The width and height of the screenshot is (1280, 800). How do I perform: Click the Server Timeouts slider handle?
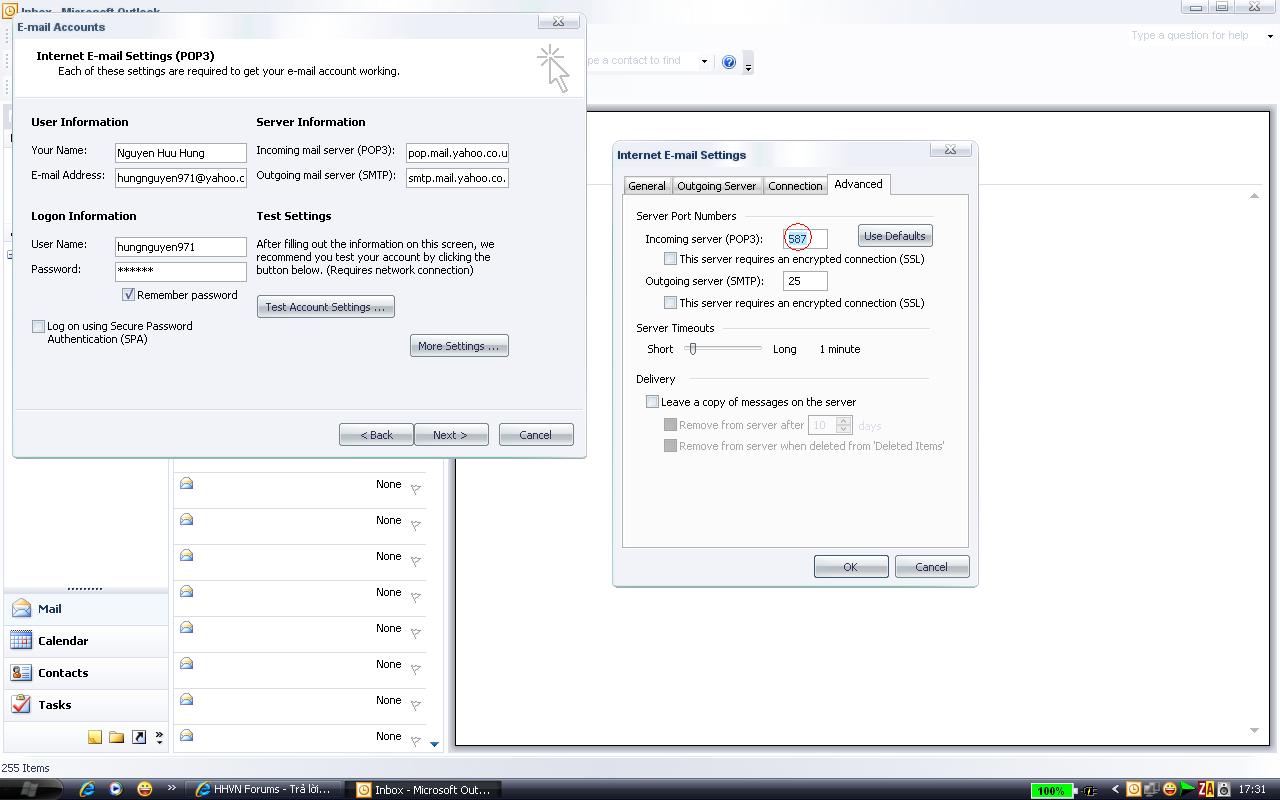click(x=692, y=349)
